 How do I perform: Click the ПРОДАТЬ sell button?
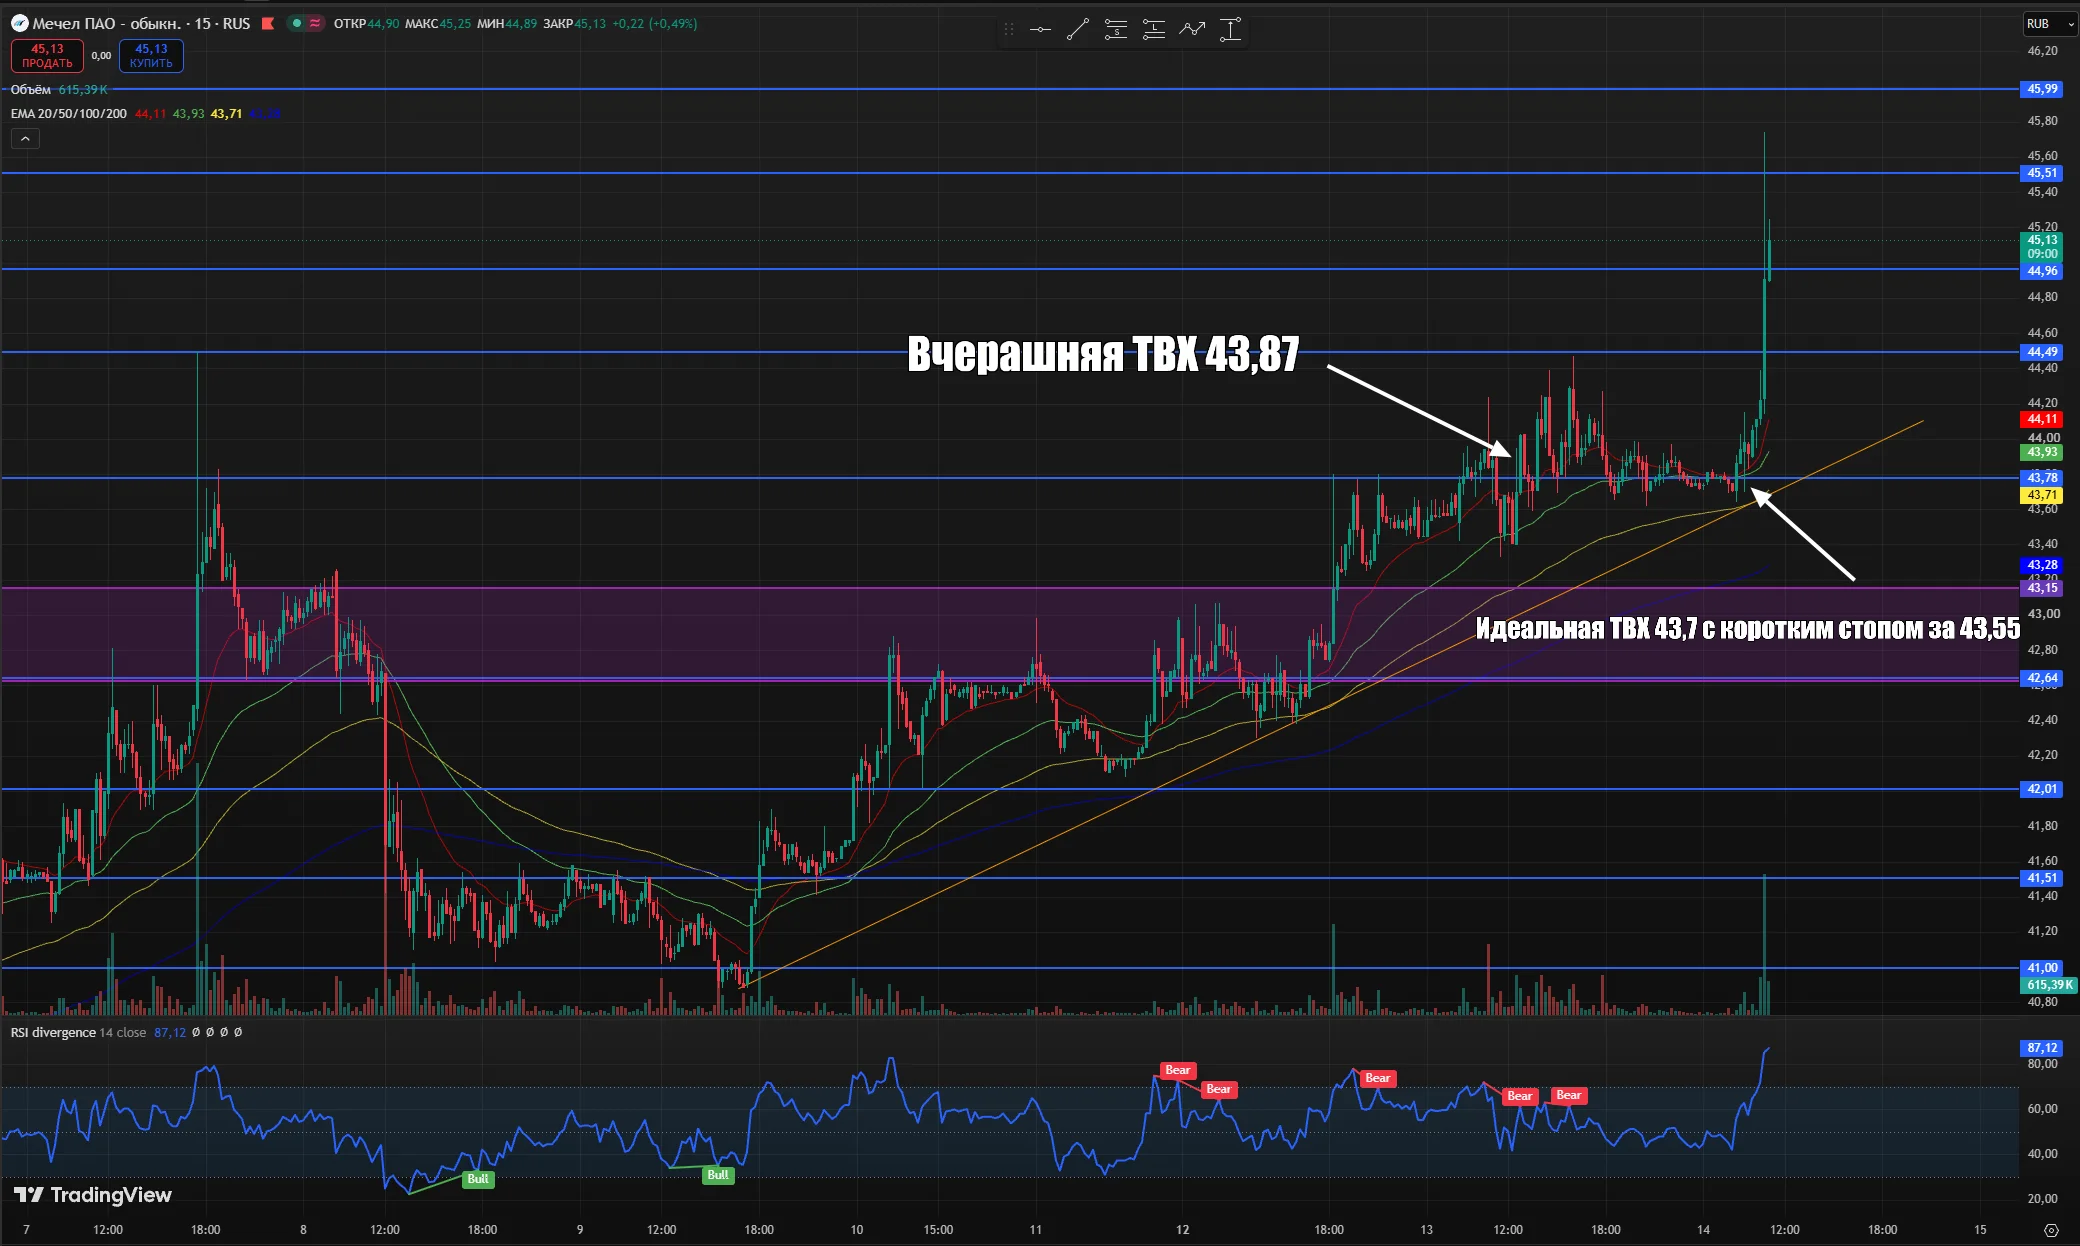[x=47, y=56]
